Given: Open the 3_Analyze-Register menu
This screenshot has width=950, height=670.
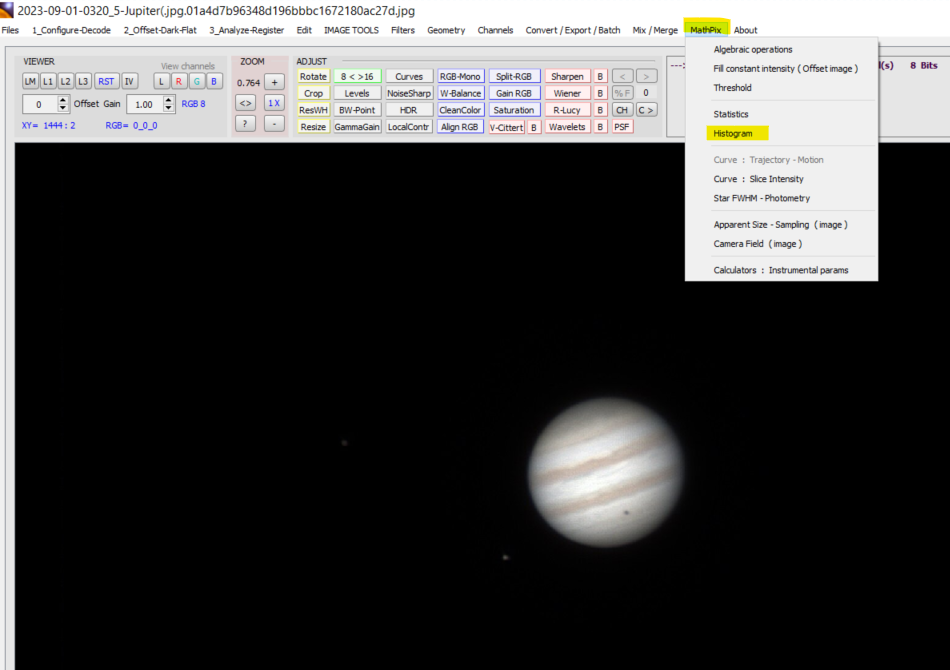Looking at the screenshot, I should (247, 30).
